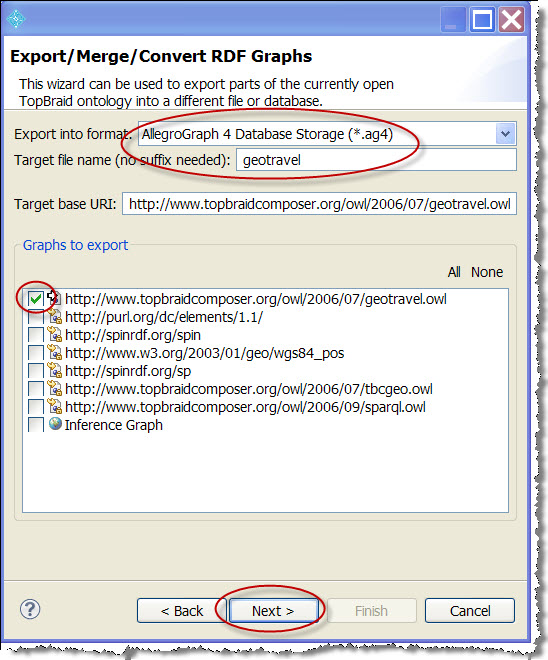This screenshot has width=548, height=660.
Task: Select the http://spinrdf.org/sp row text
Action: [x=128, y=371]
